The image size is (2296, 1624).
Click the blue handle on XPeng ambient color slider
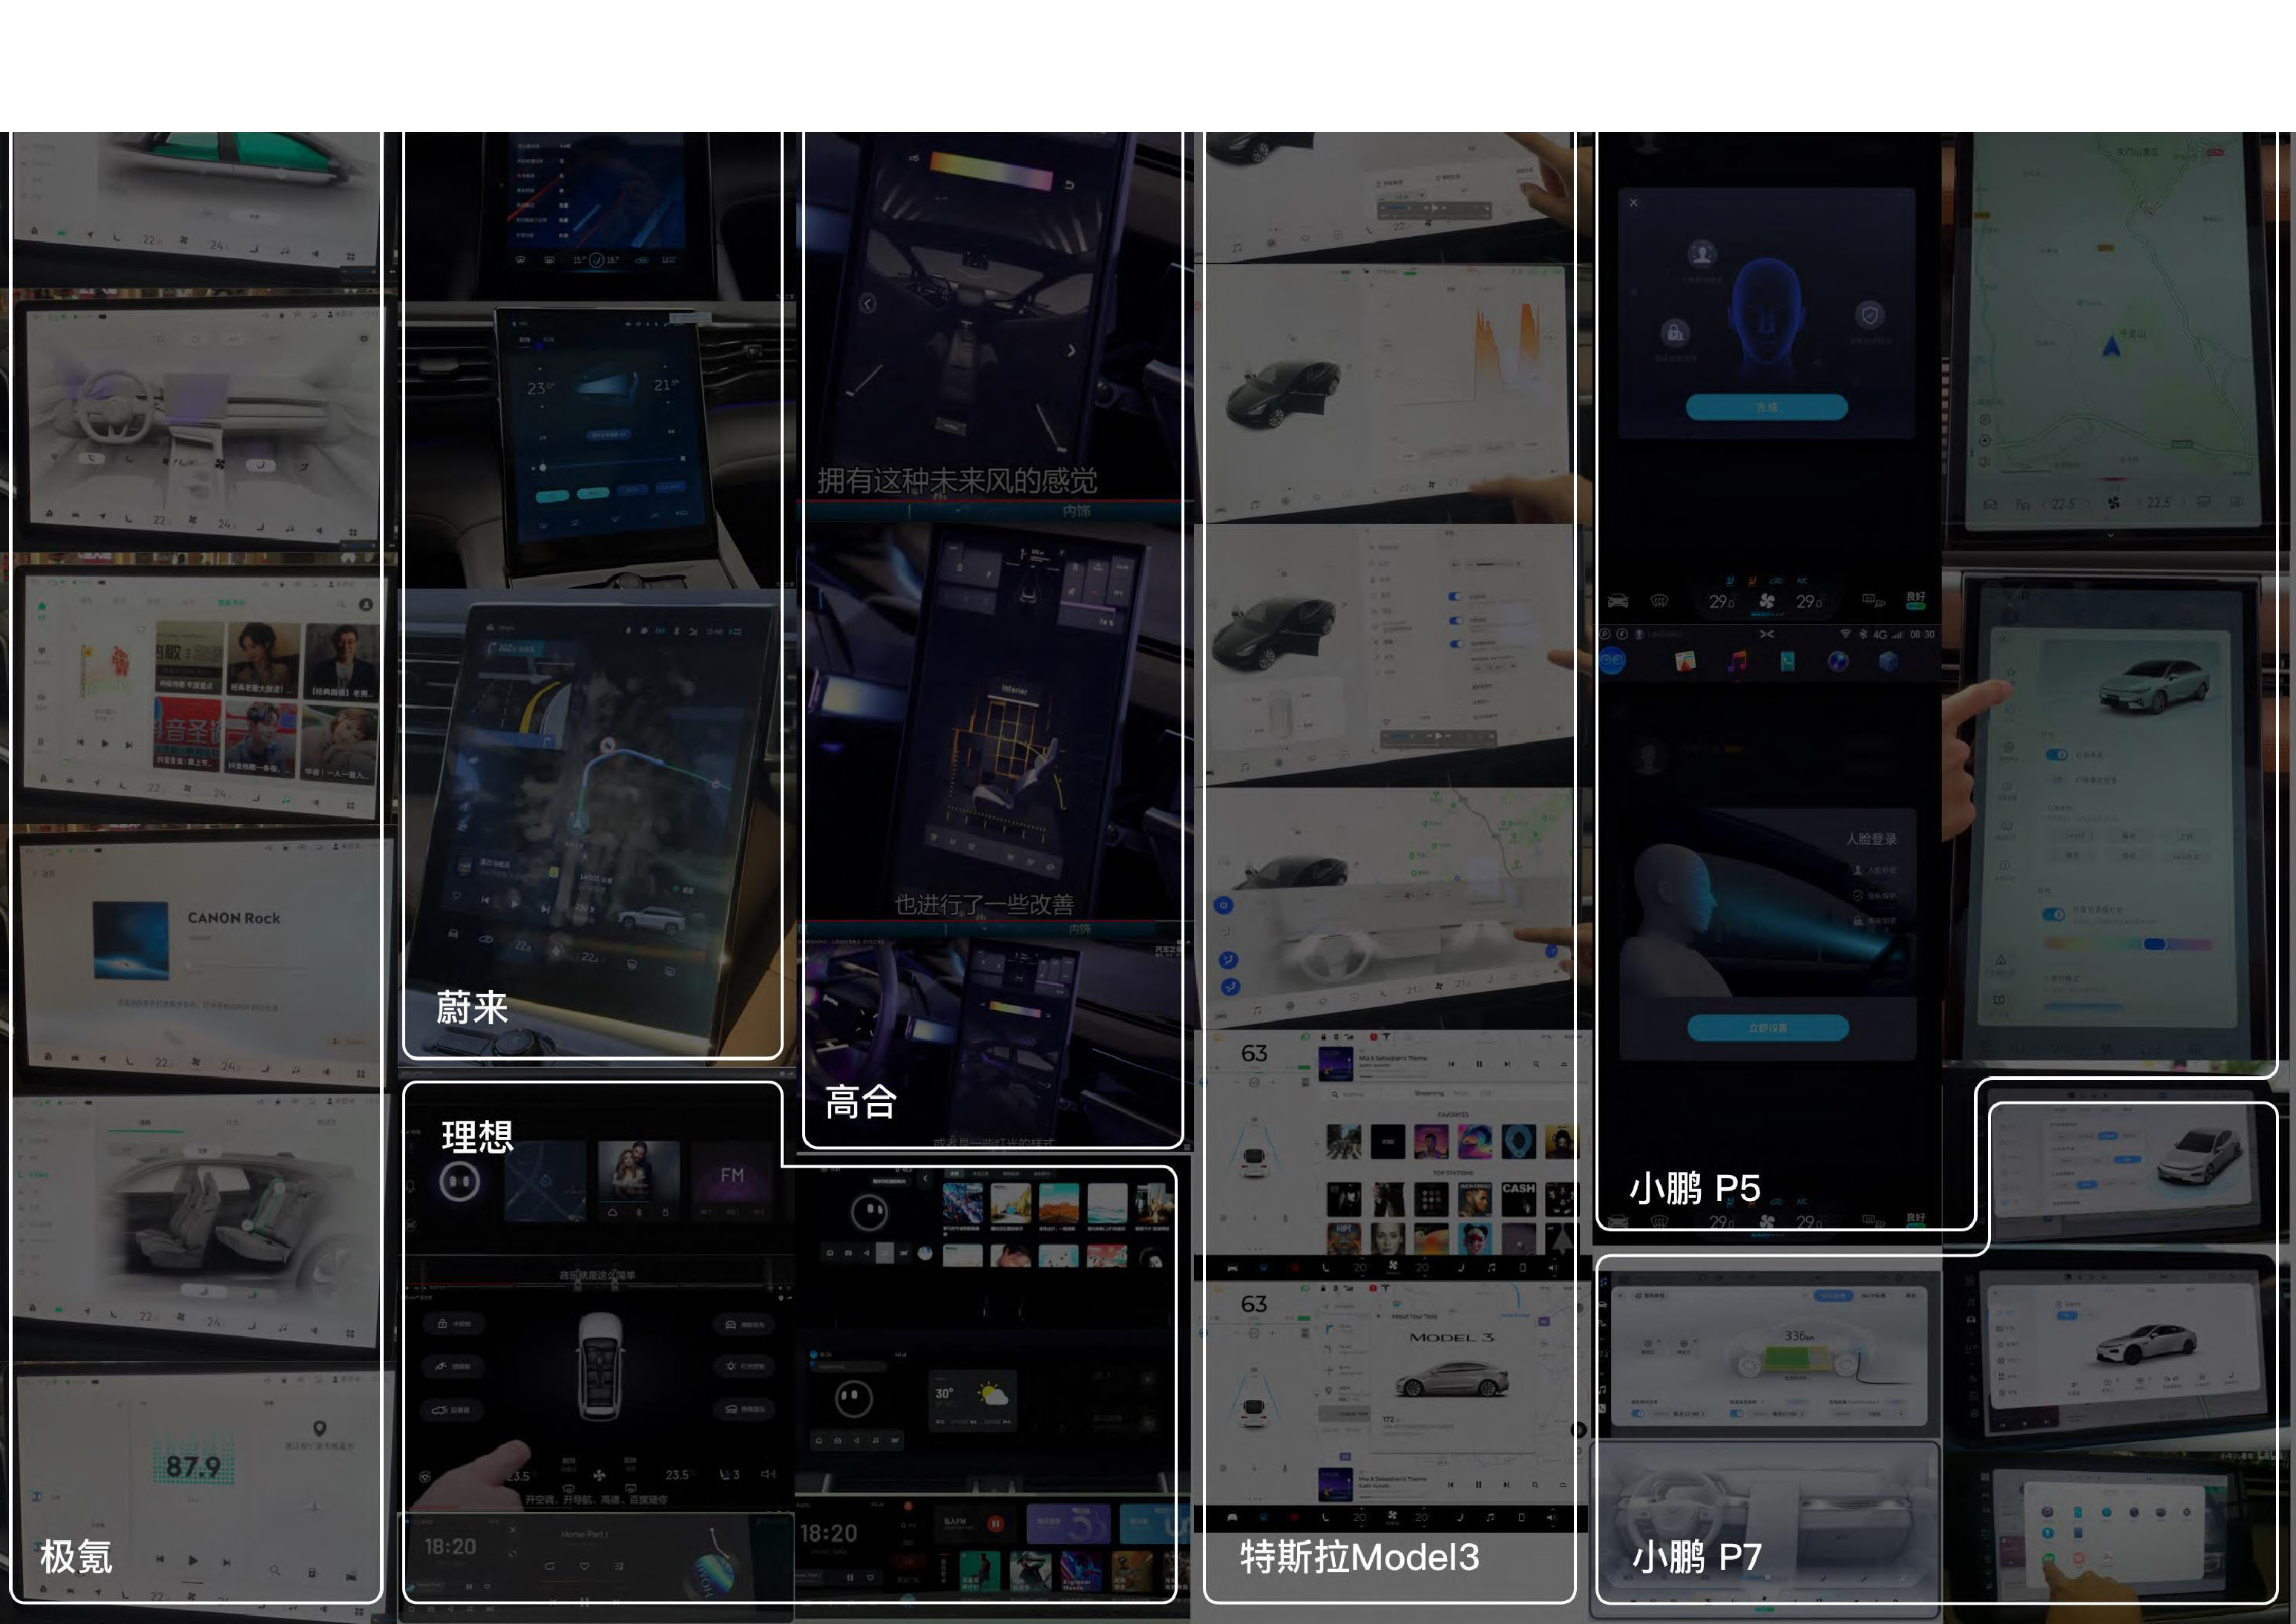[2154, 944]
